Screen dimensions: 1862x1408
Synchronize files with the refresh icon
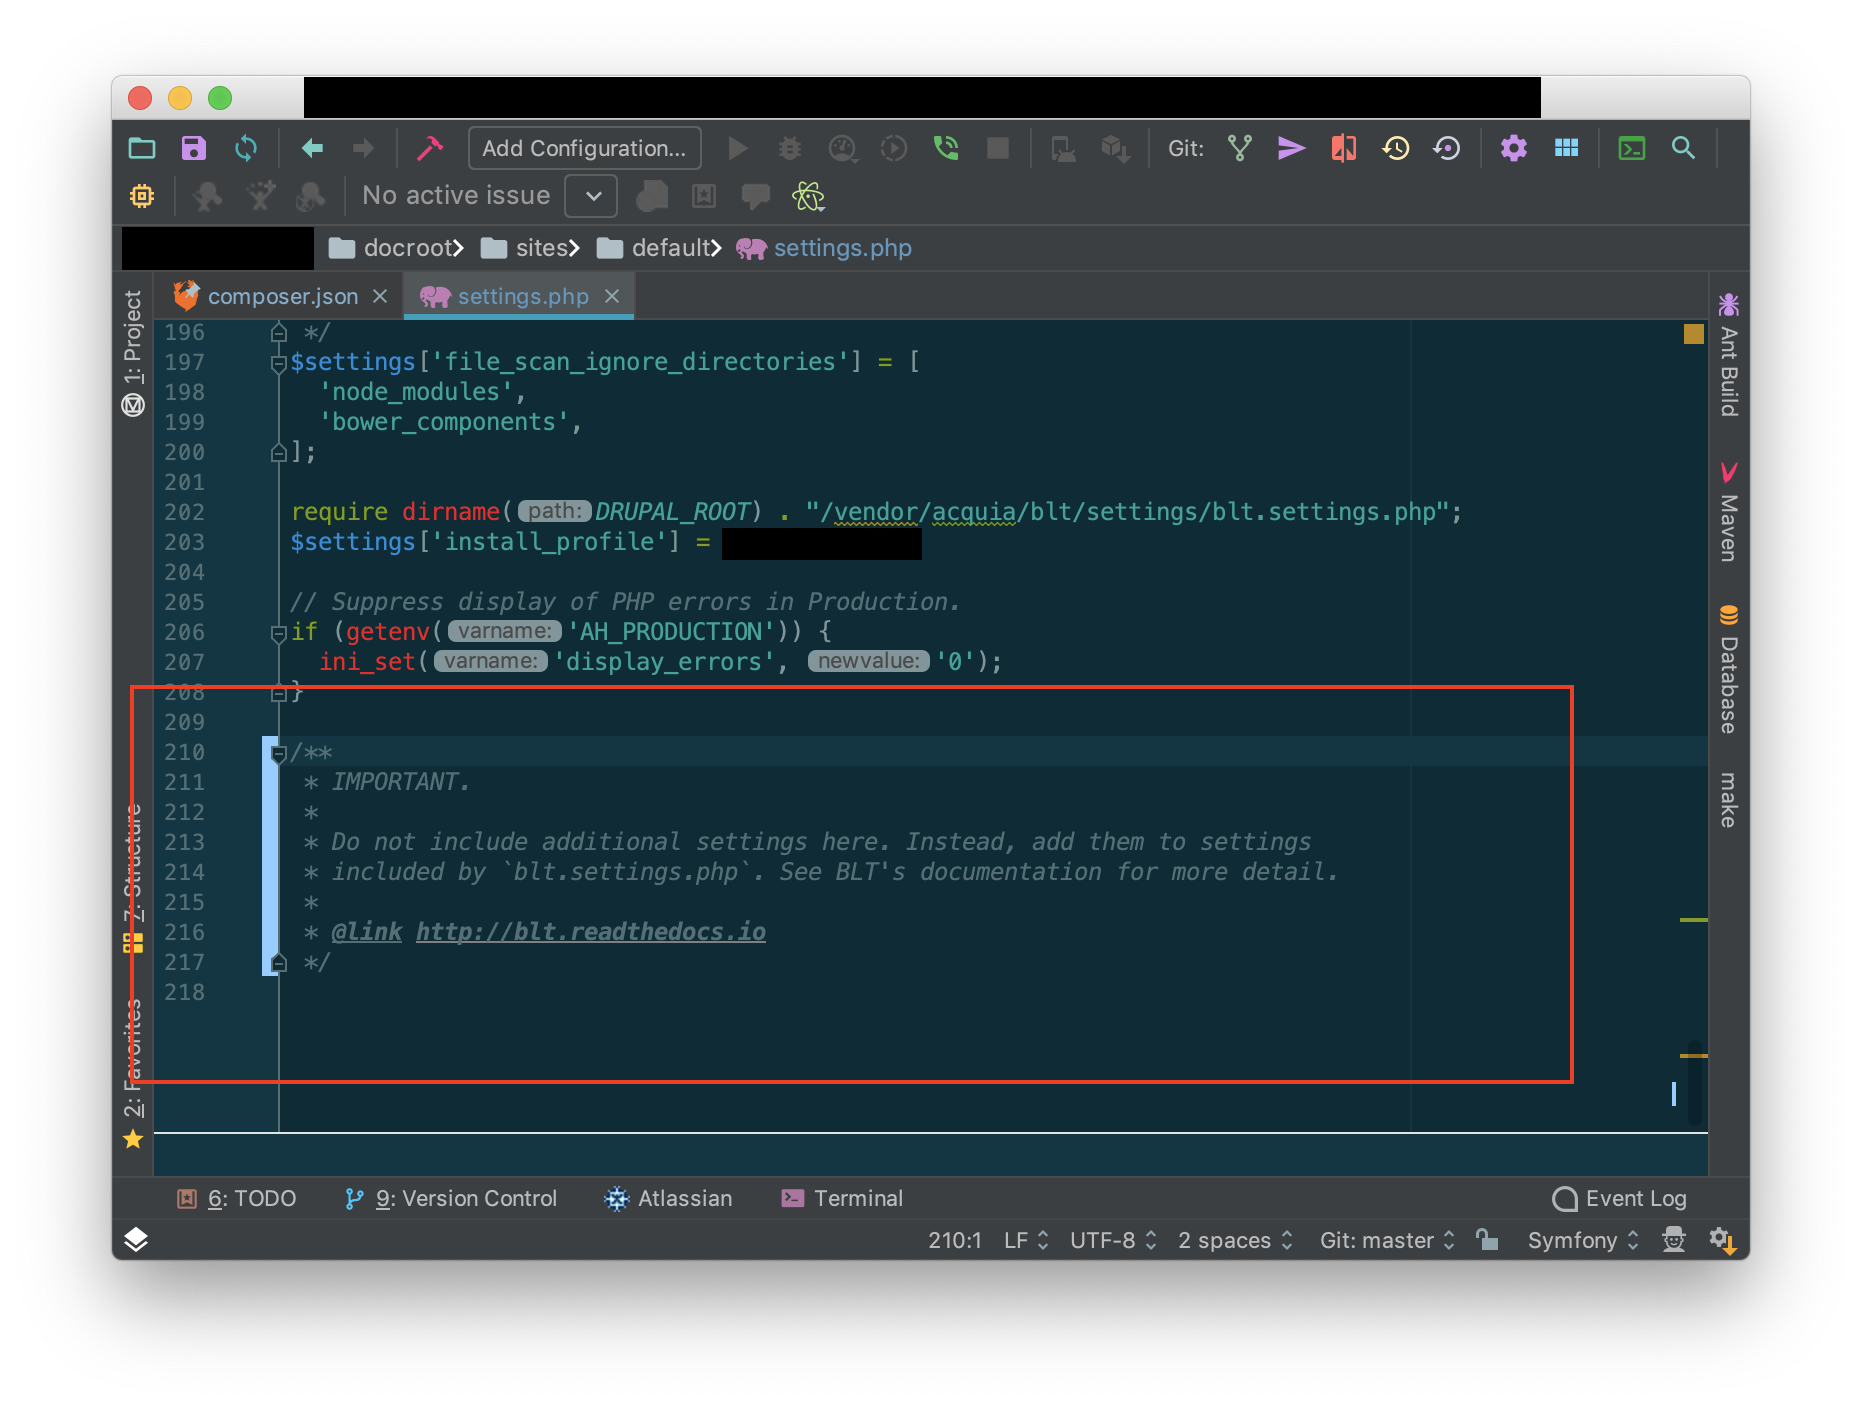245,149
